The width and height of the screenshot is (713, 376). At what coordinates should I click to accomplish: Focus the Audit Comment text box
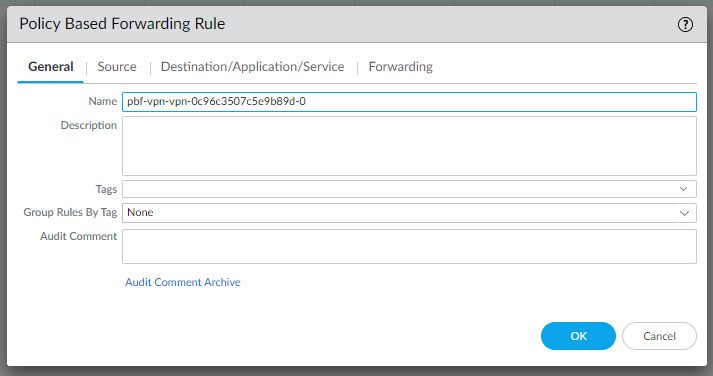(x=409, y=246)
